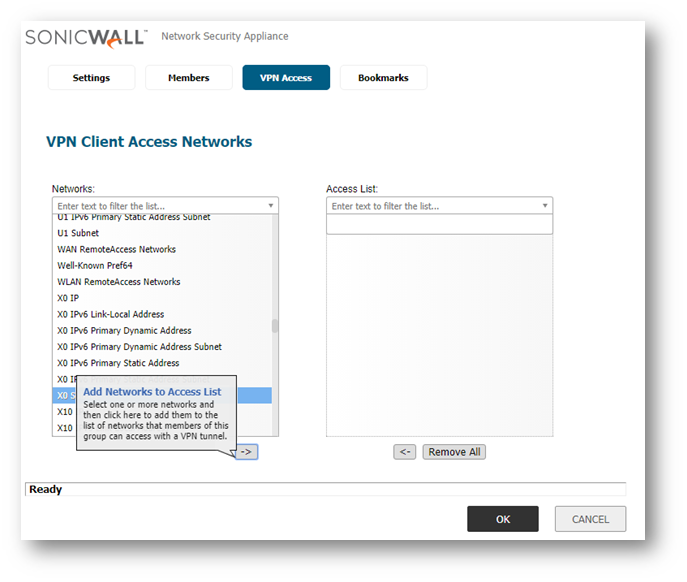Click the right-arrow add to access list button
Screen dimensions: 687x582
(246, 452)
